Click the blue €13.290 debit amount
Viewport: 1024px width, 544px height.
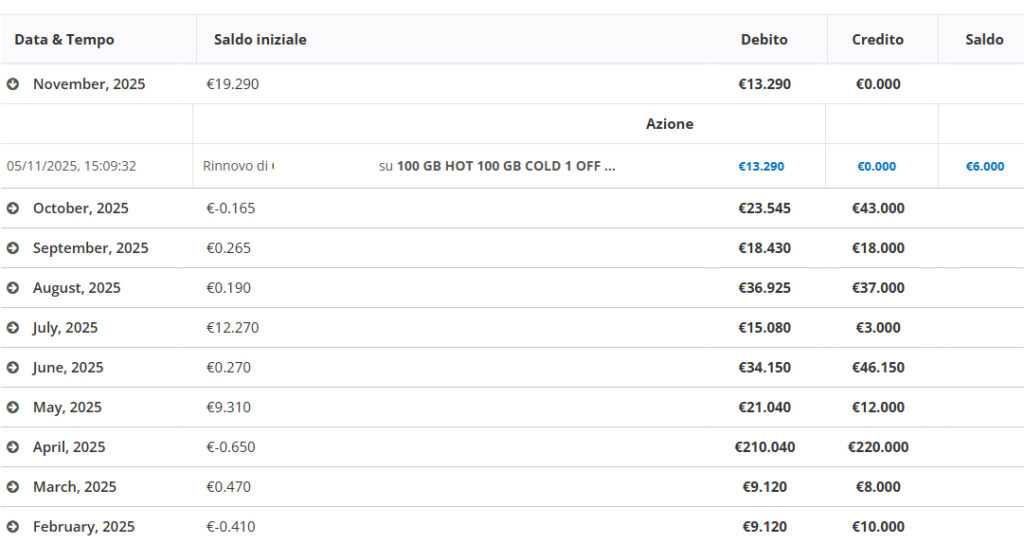pos(761,167)
